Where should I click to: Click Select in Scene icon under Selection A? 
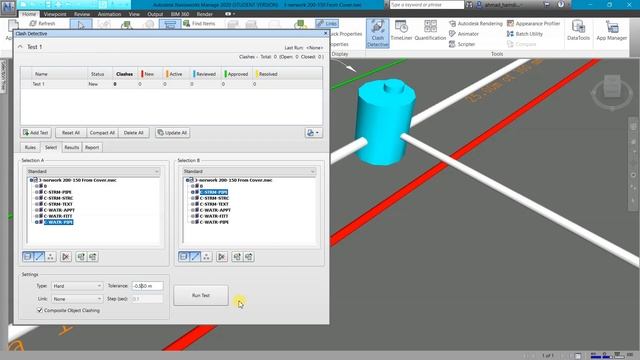click(x=93, y=257)
